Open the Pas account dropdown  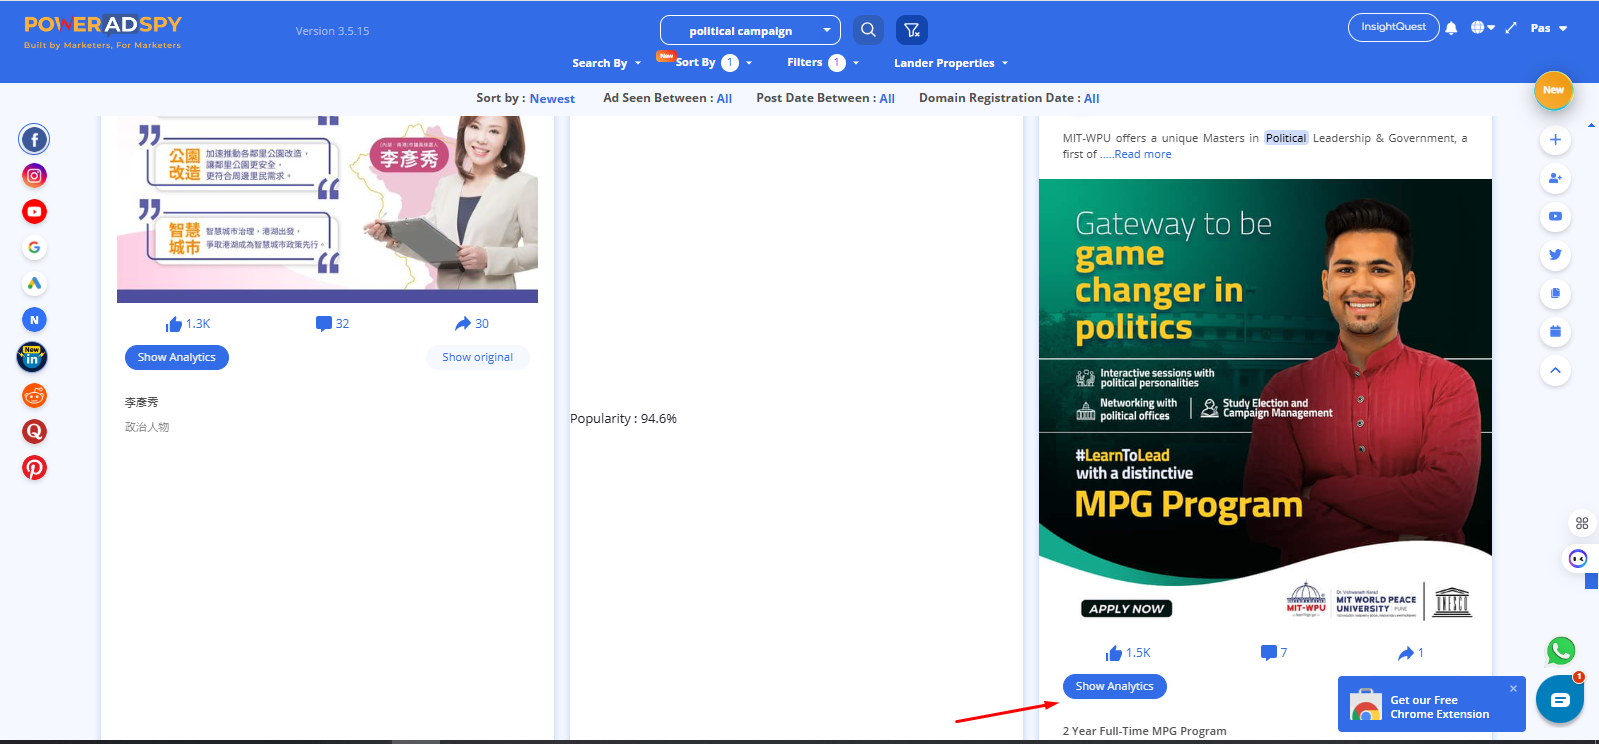point(1549,28)
